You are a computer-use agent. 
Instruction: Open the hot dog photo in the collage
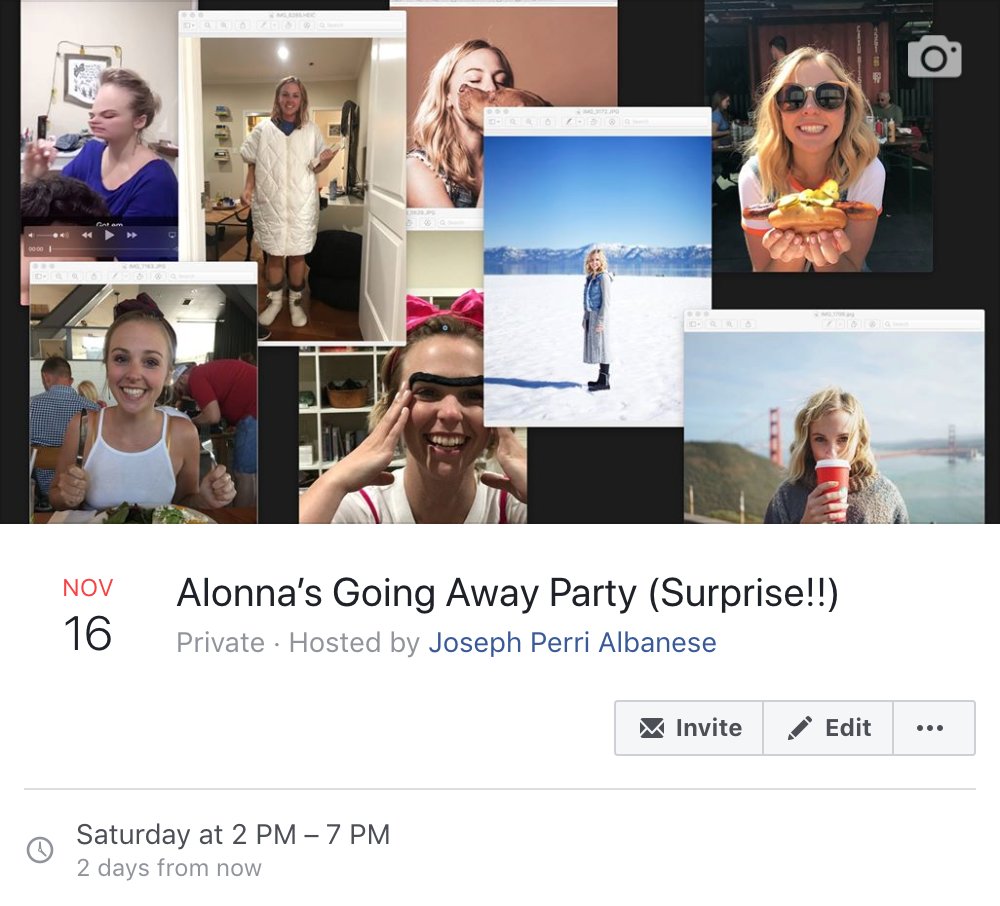point(819,137)
